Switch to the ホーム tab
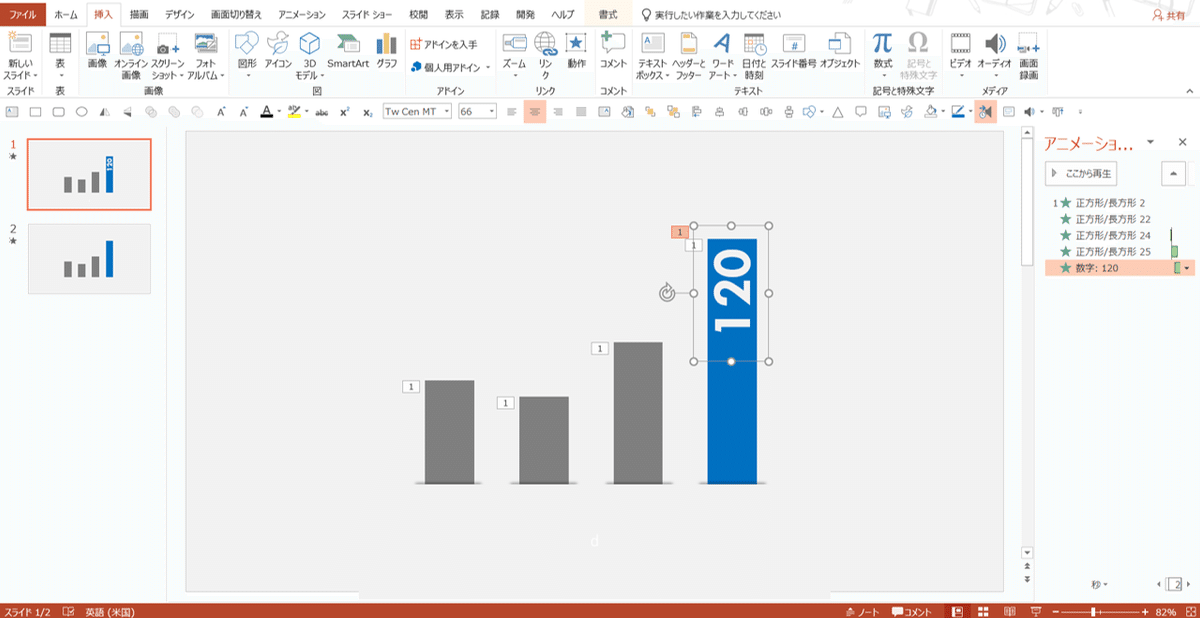 point(66,15)
